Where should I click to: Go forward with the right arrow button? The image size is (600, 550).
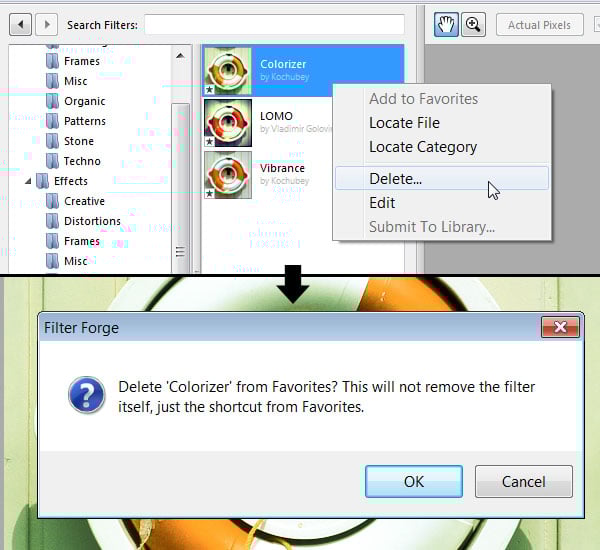(x=46, y=25)
